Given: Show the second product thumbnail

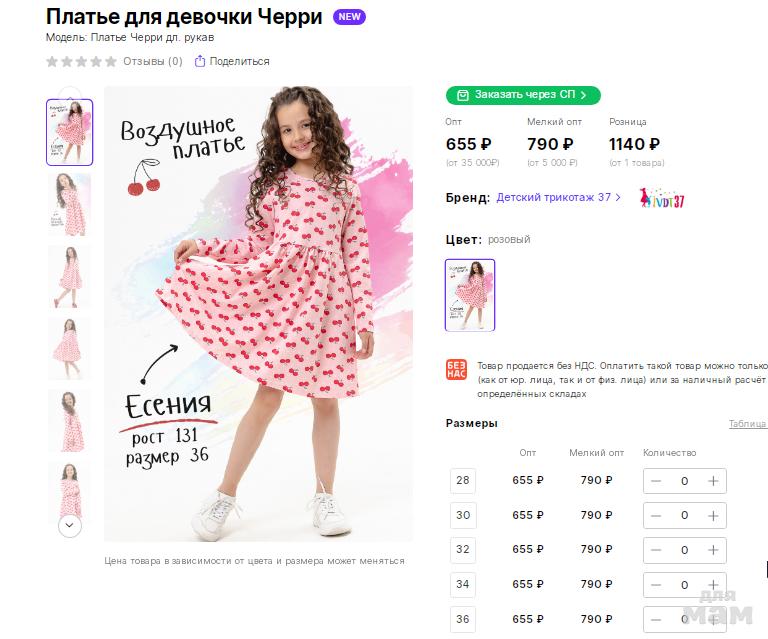Looking at the screenshot, I should coord(70,204).
